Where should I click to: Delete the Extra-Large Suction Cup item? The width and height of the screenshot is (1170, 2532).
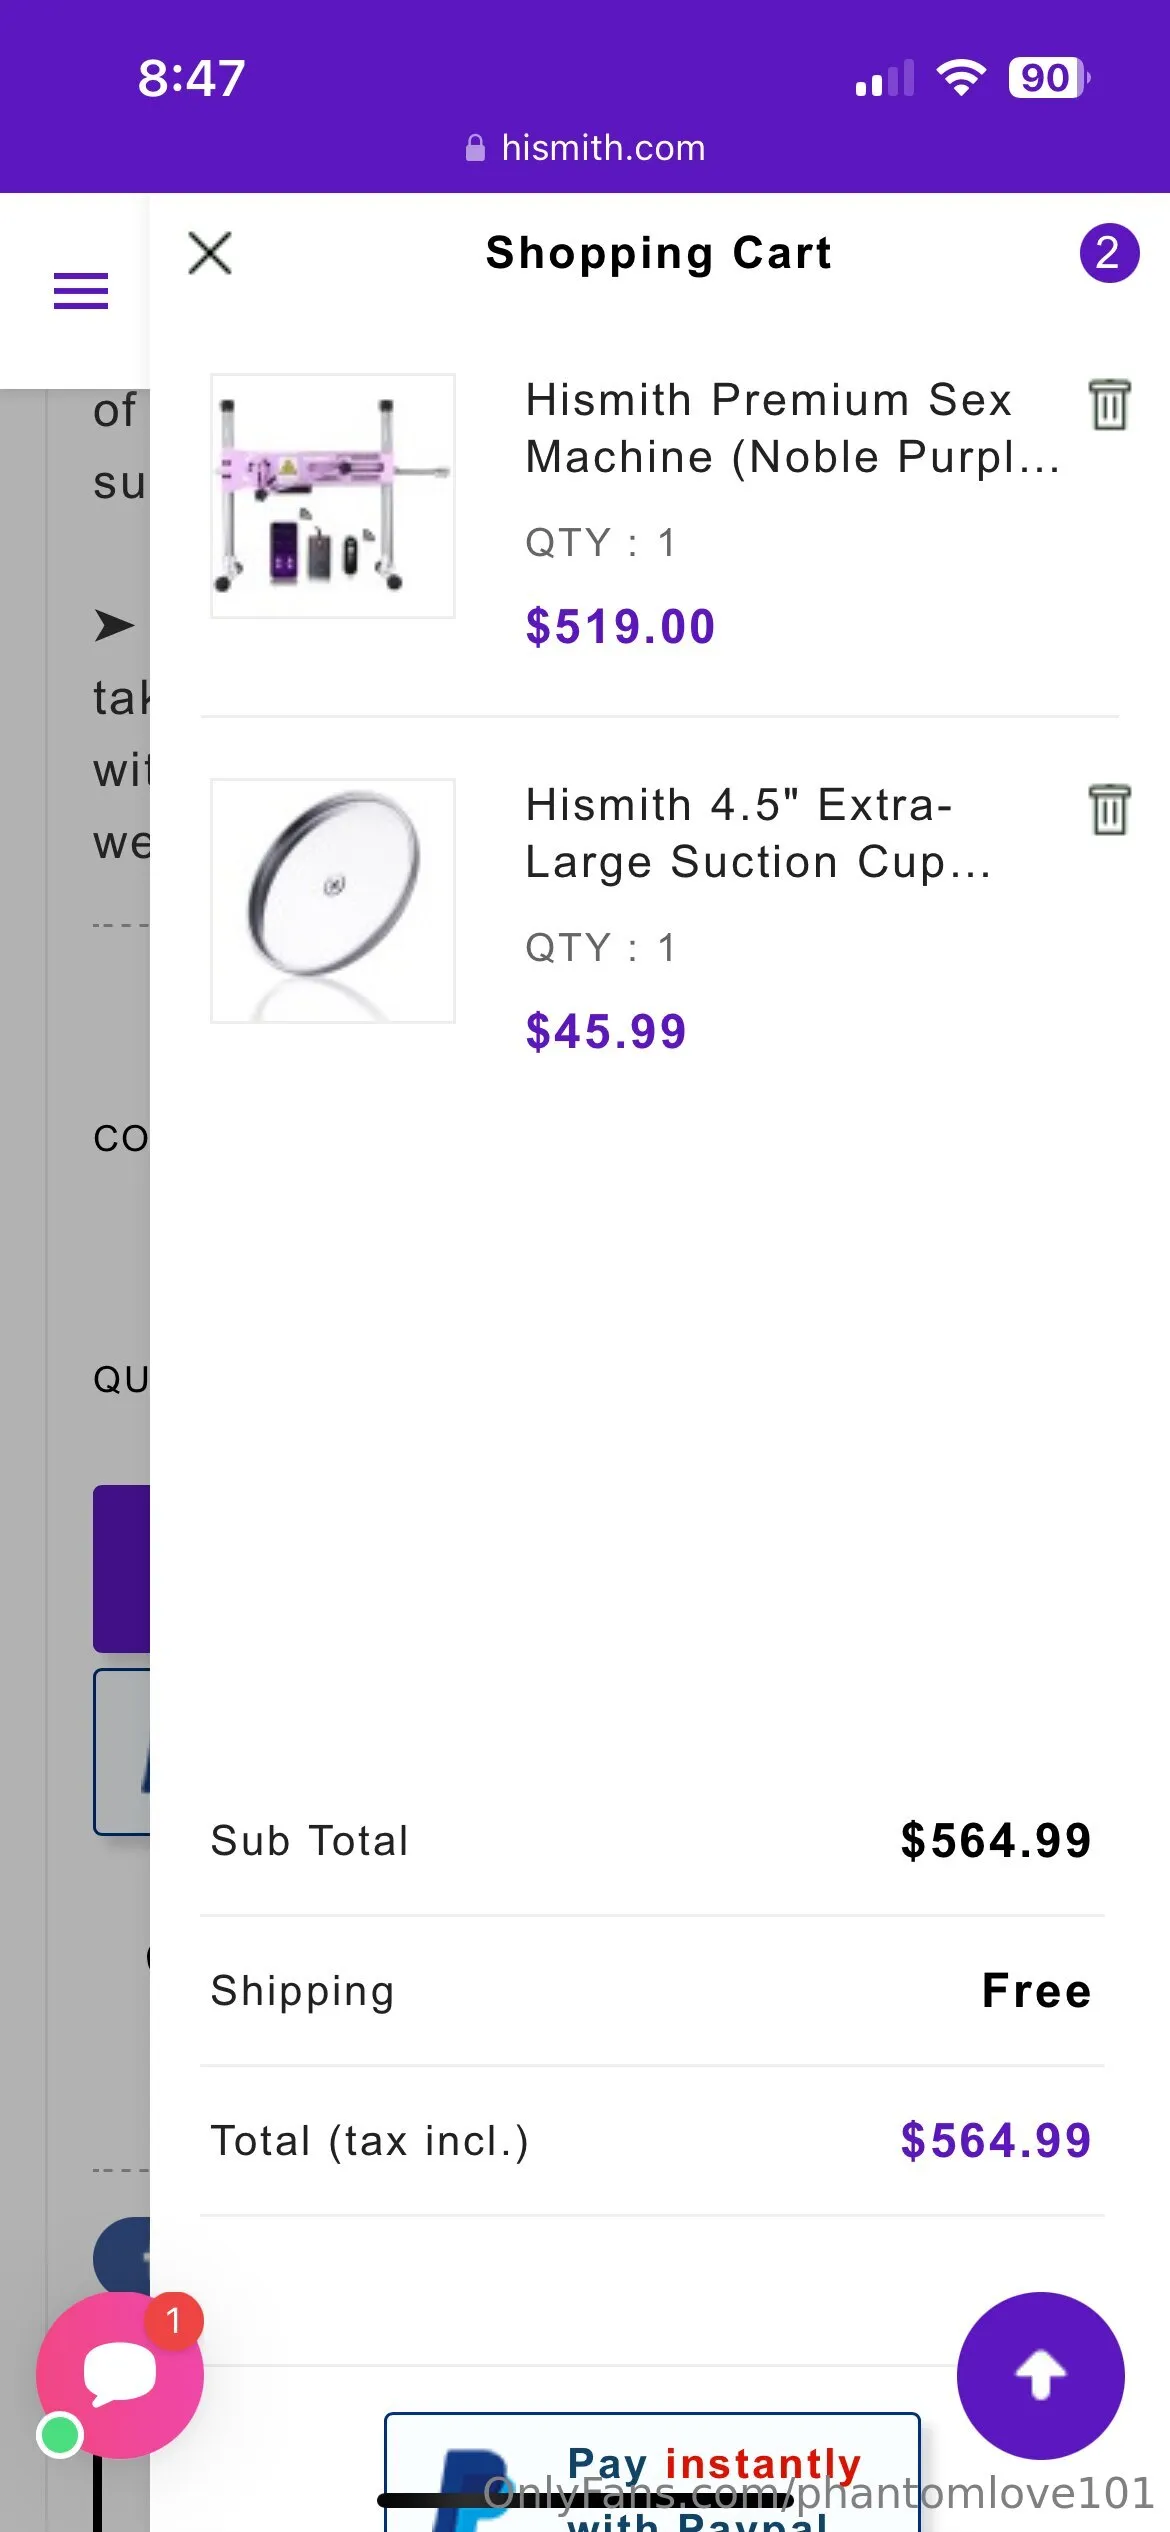[1109, 809]
